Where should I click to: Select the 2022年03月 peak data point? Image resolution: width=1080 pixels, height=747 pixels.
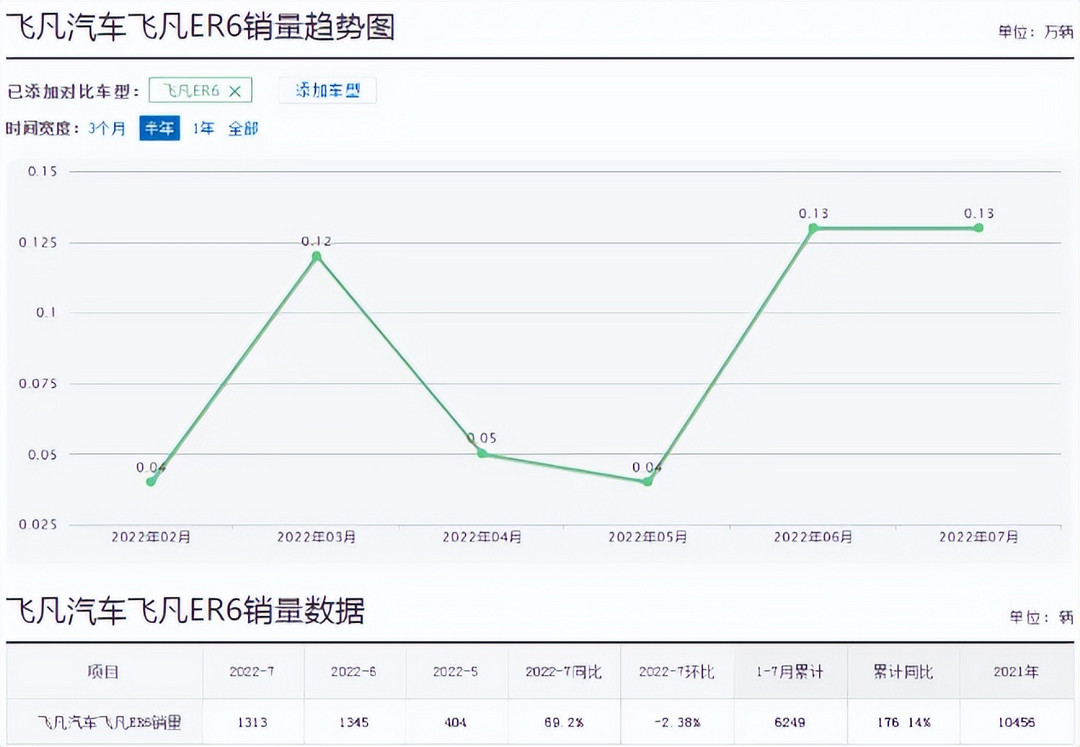317,257
